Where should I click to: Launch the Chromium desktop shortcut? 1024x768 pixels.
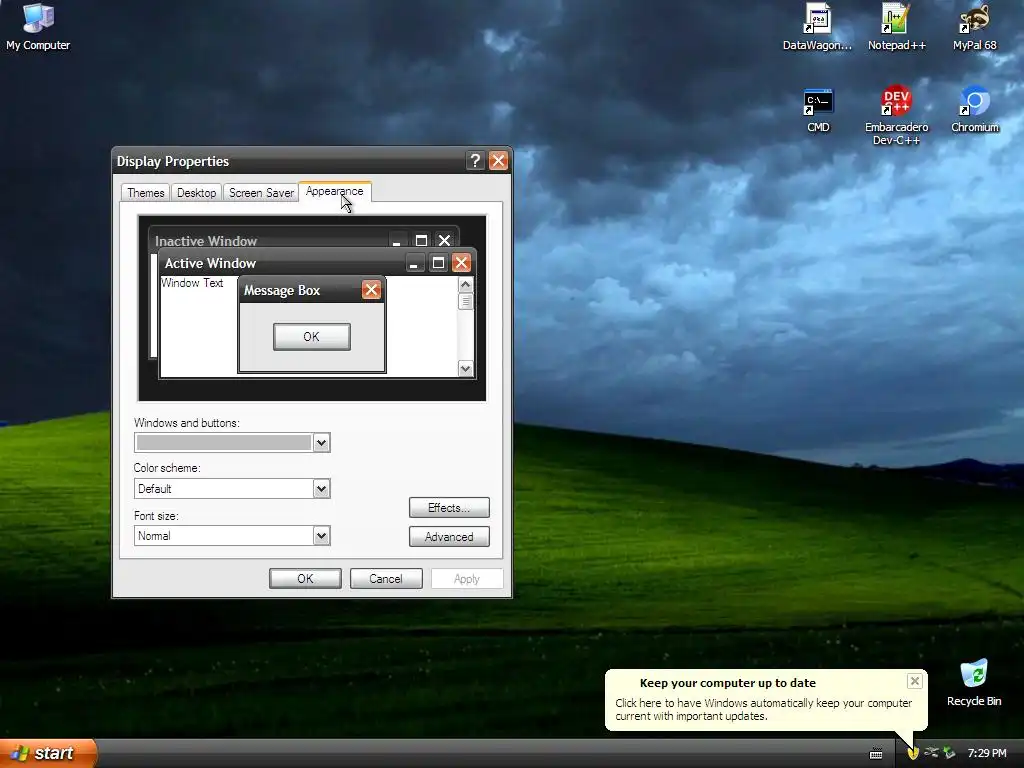pyautogui.click(x=974, y=110)
